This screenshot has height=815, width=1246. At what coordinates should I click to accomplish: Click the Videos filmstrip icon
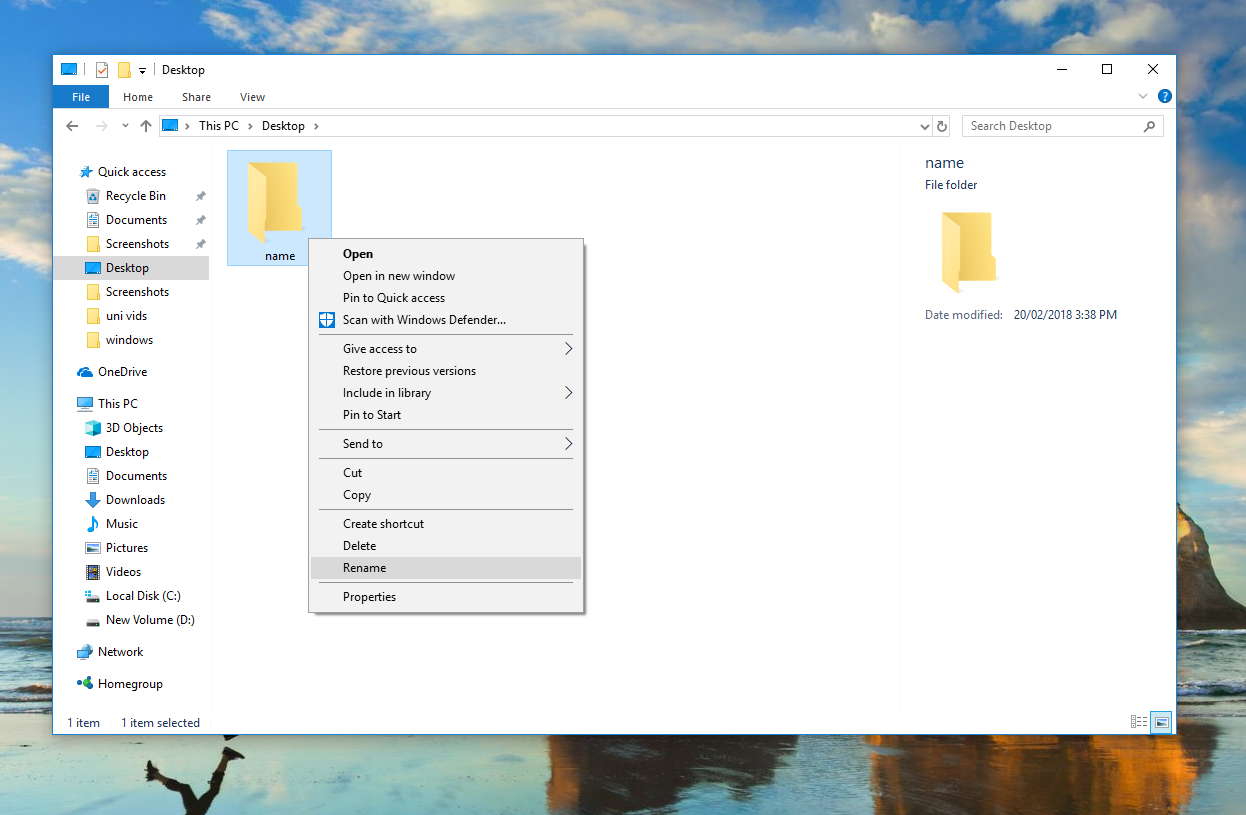(93, 572)
